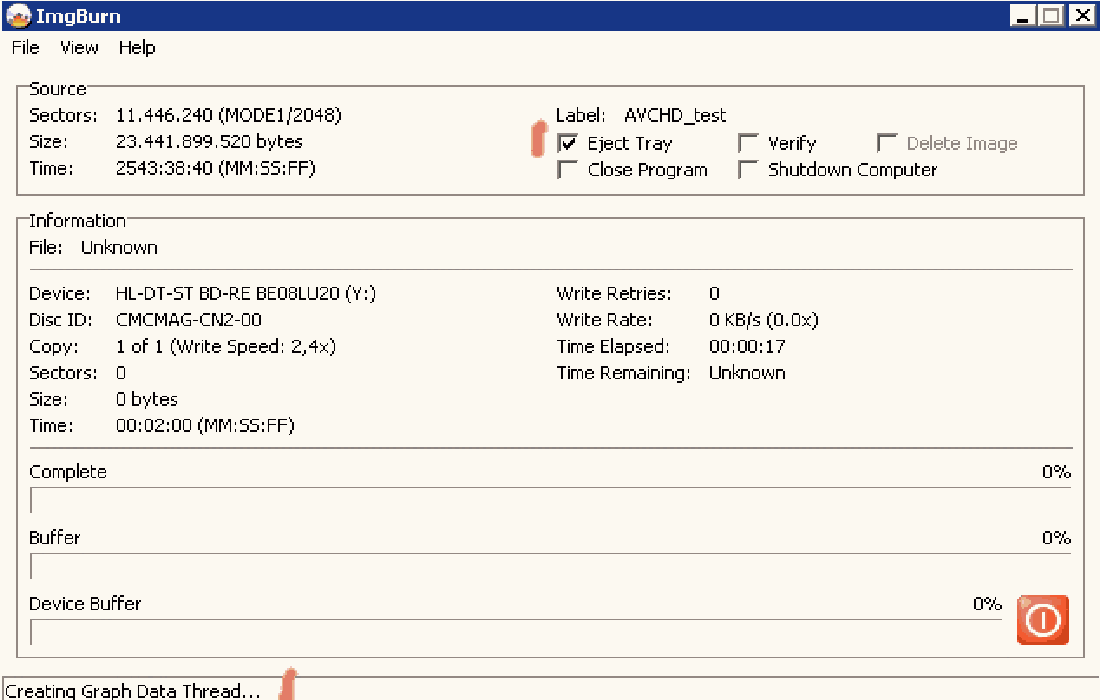
Task: Click the Buffer progress bar
Action: (x=550, y=566)
